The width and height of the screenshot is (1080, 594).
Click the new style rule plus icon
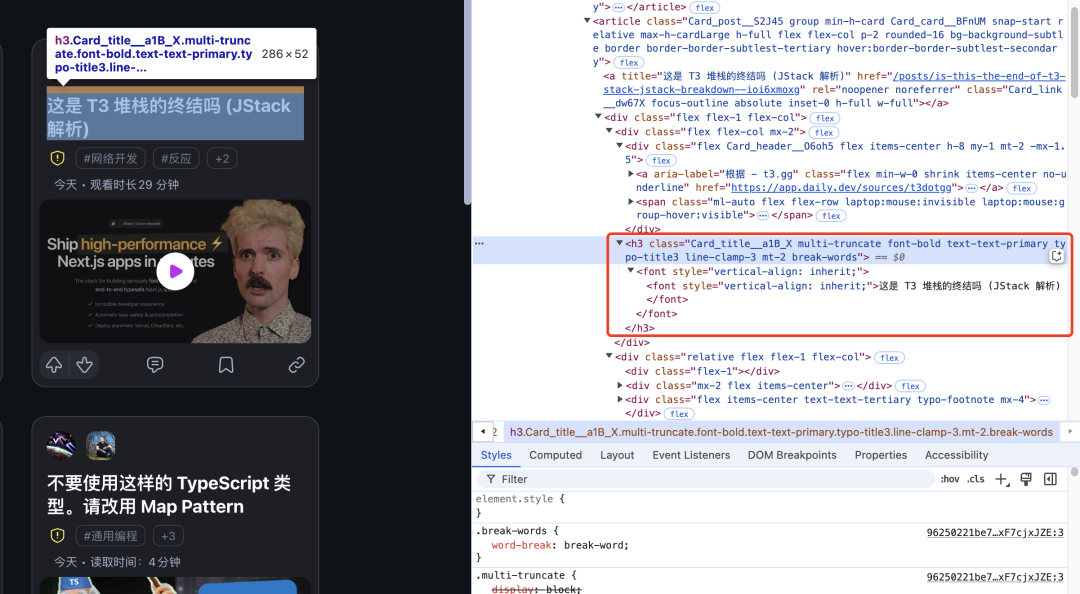point(1002,479)
